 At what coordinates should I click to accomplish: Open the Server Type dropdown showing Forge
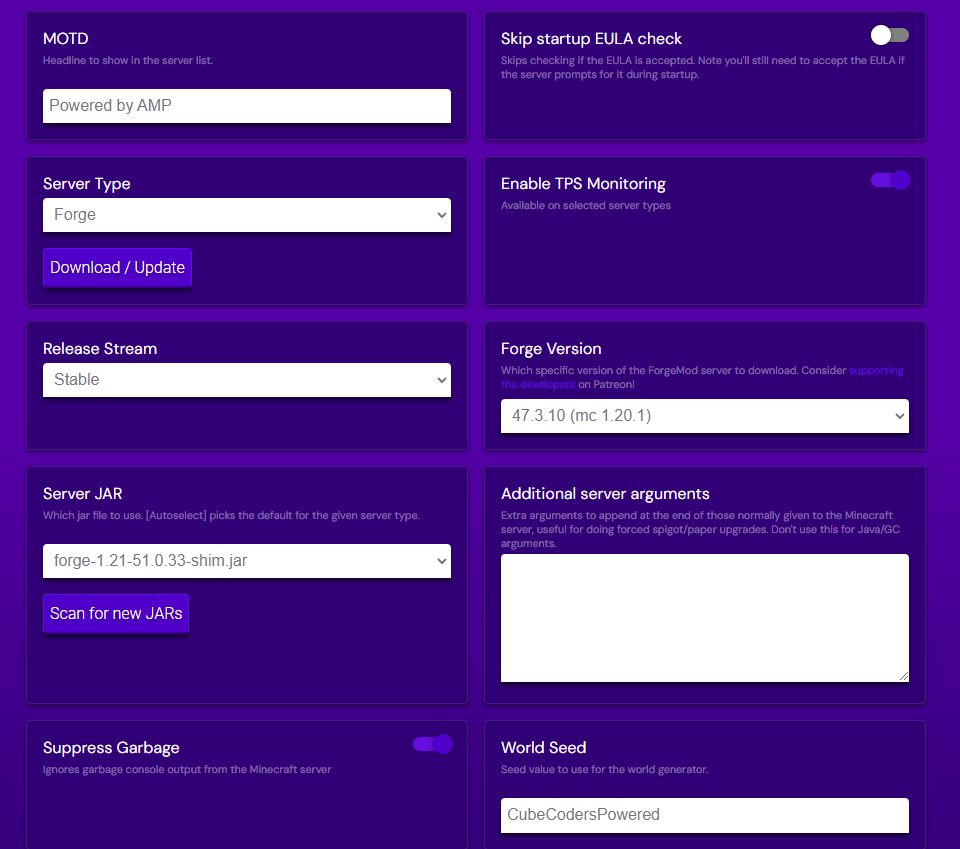tap(247, 215)
